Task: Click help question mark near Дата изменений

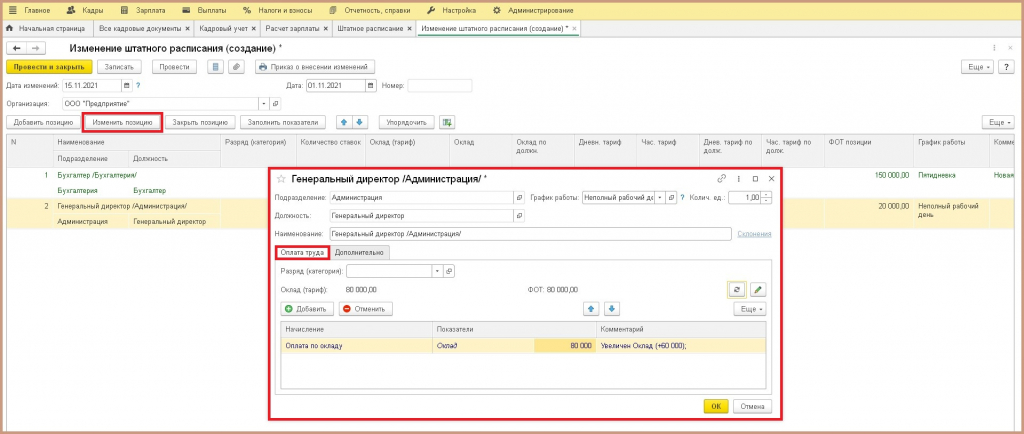Action: (138, 85)
